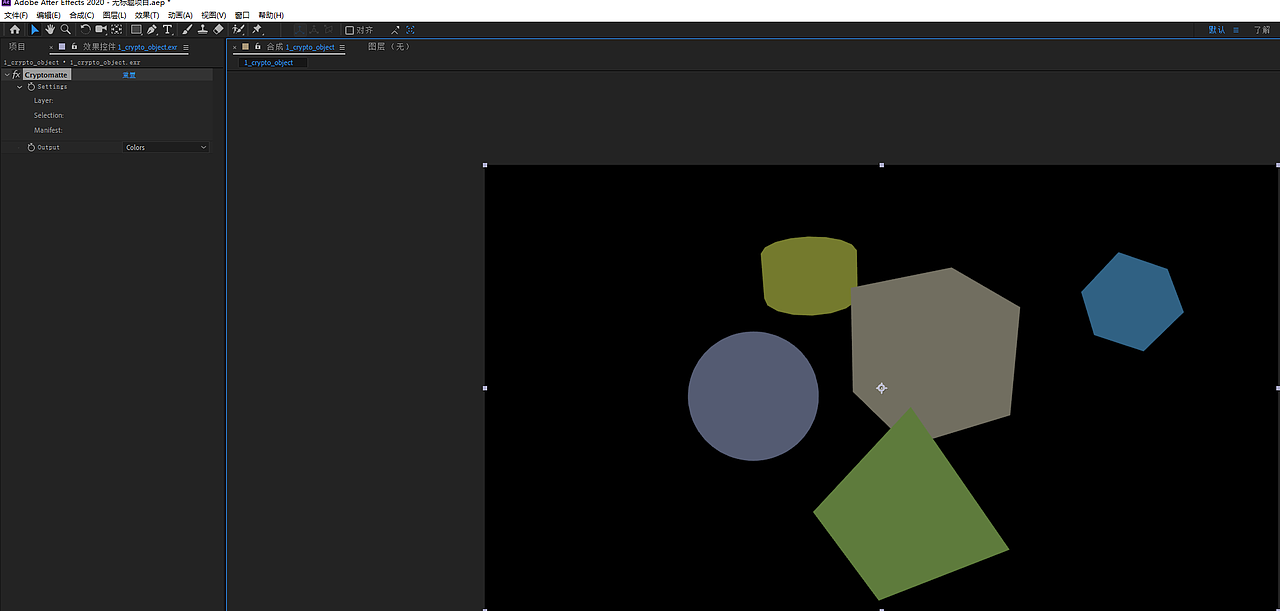Screen dimensions: 1280x611
Task: Select the Selection arrow tool
Action: click(35, 30)
